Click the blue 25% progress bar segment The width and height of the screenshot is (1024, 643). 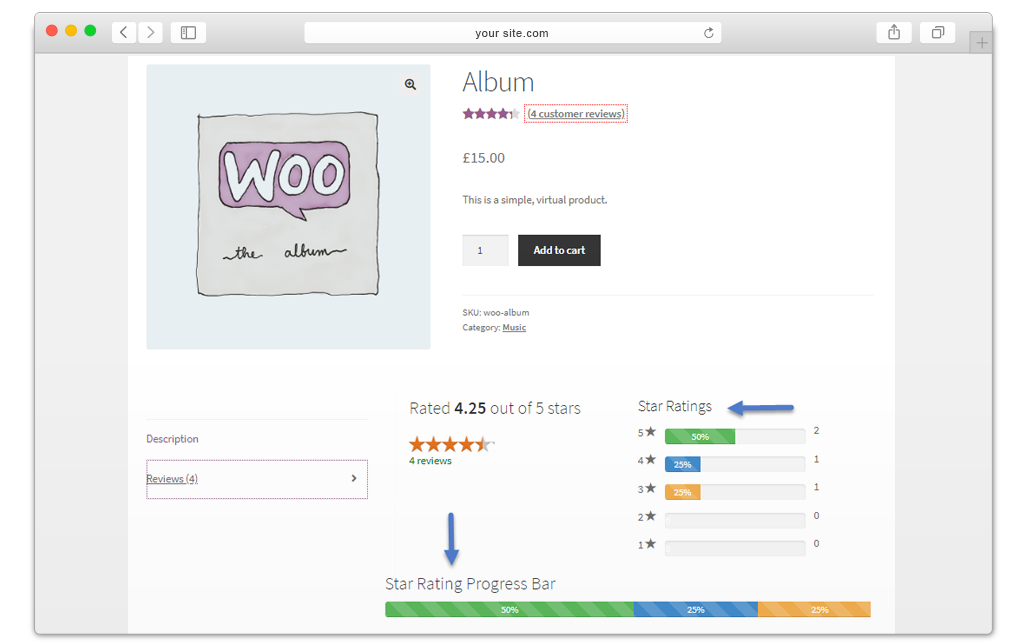[696, 610]
